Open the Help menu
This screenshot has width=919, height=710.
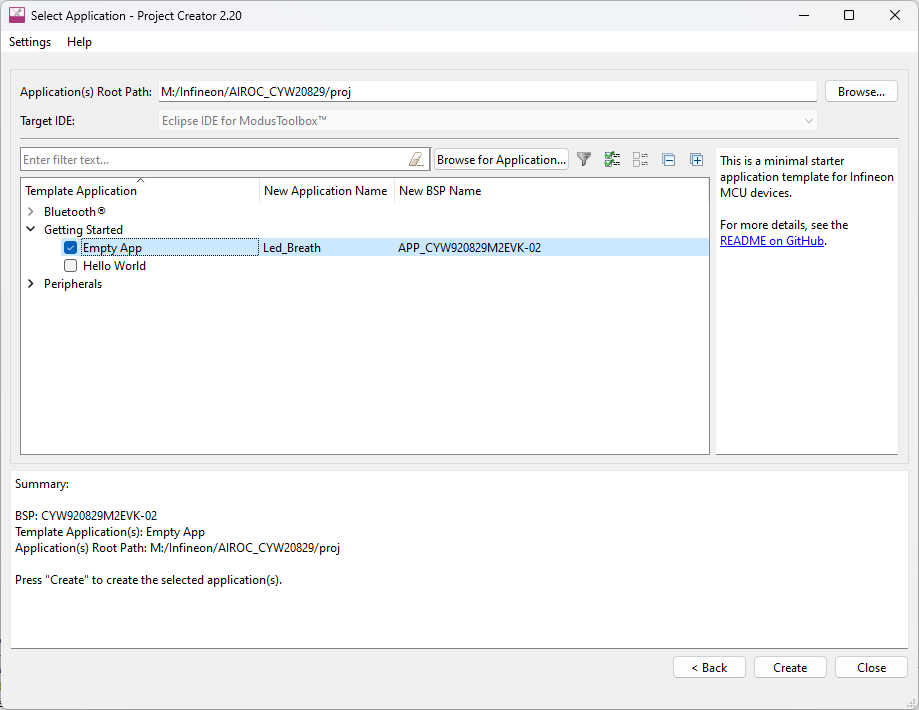79,42
